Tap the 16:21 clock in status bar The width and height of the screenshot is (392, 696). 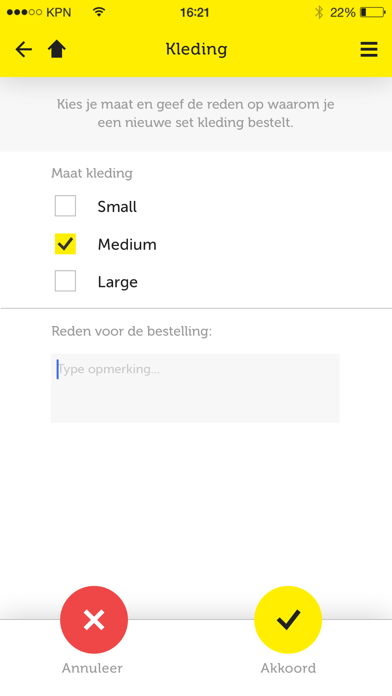click(x=194, y=12)
